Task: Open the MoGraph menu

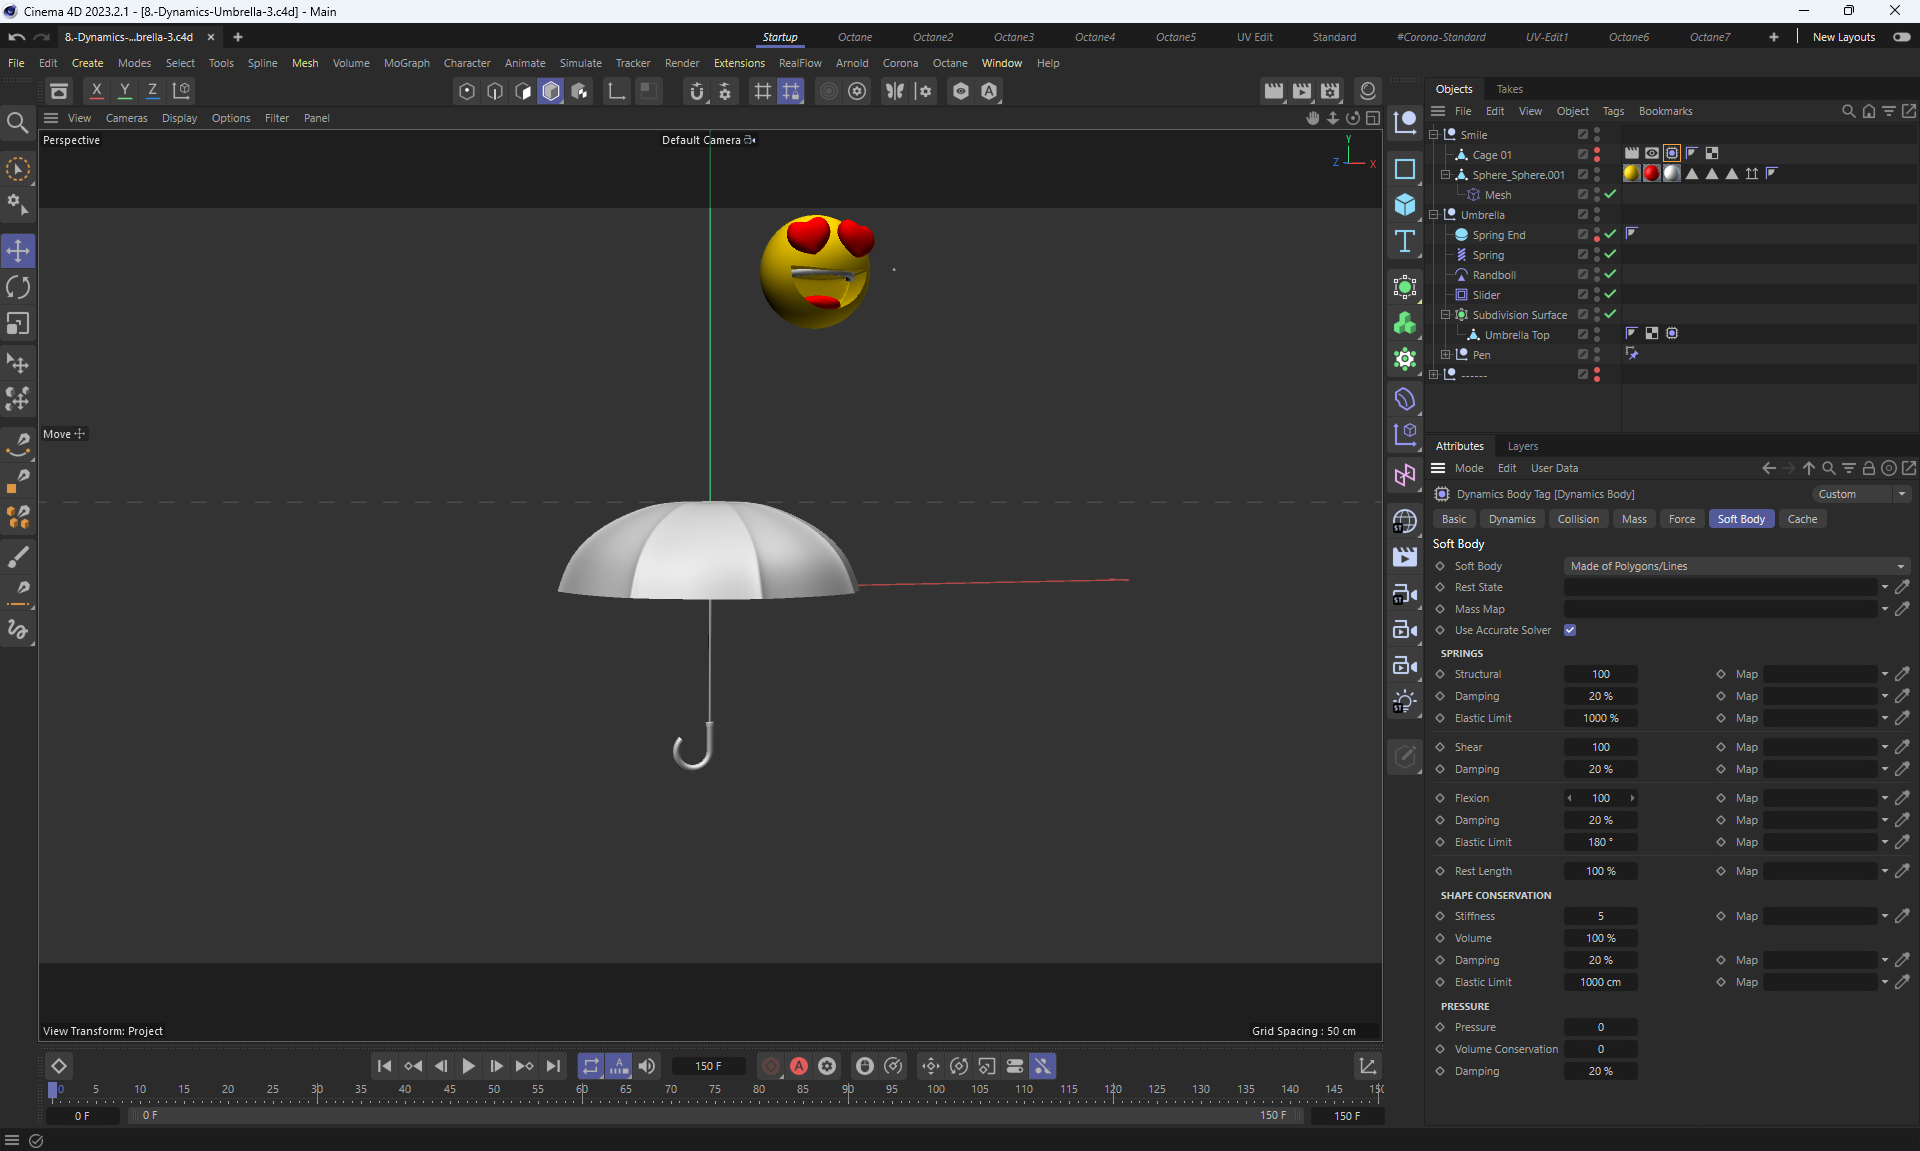Action: [x=406, y=63]
